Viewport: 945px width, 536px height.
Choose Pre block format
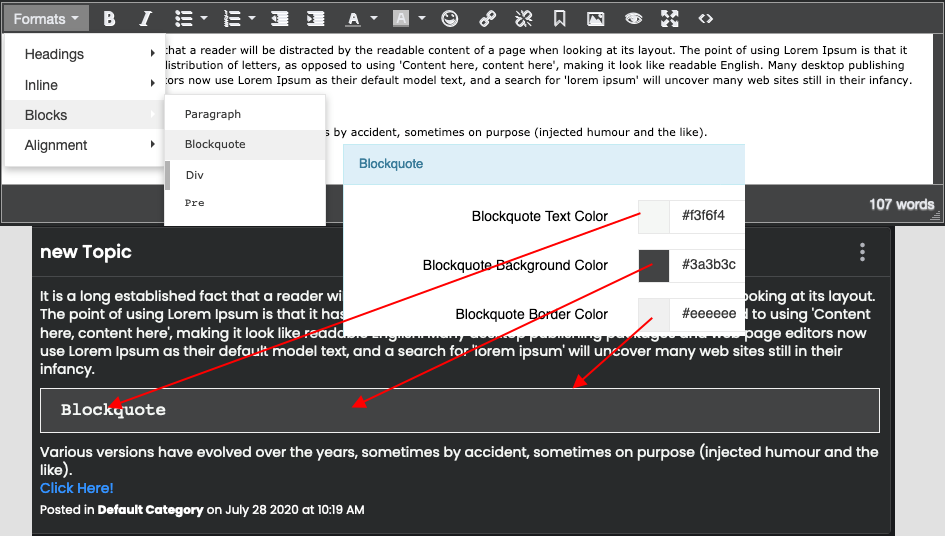(x=245, y=203)
